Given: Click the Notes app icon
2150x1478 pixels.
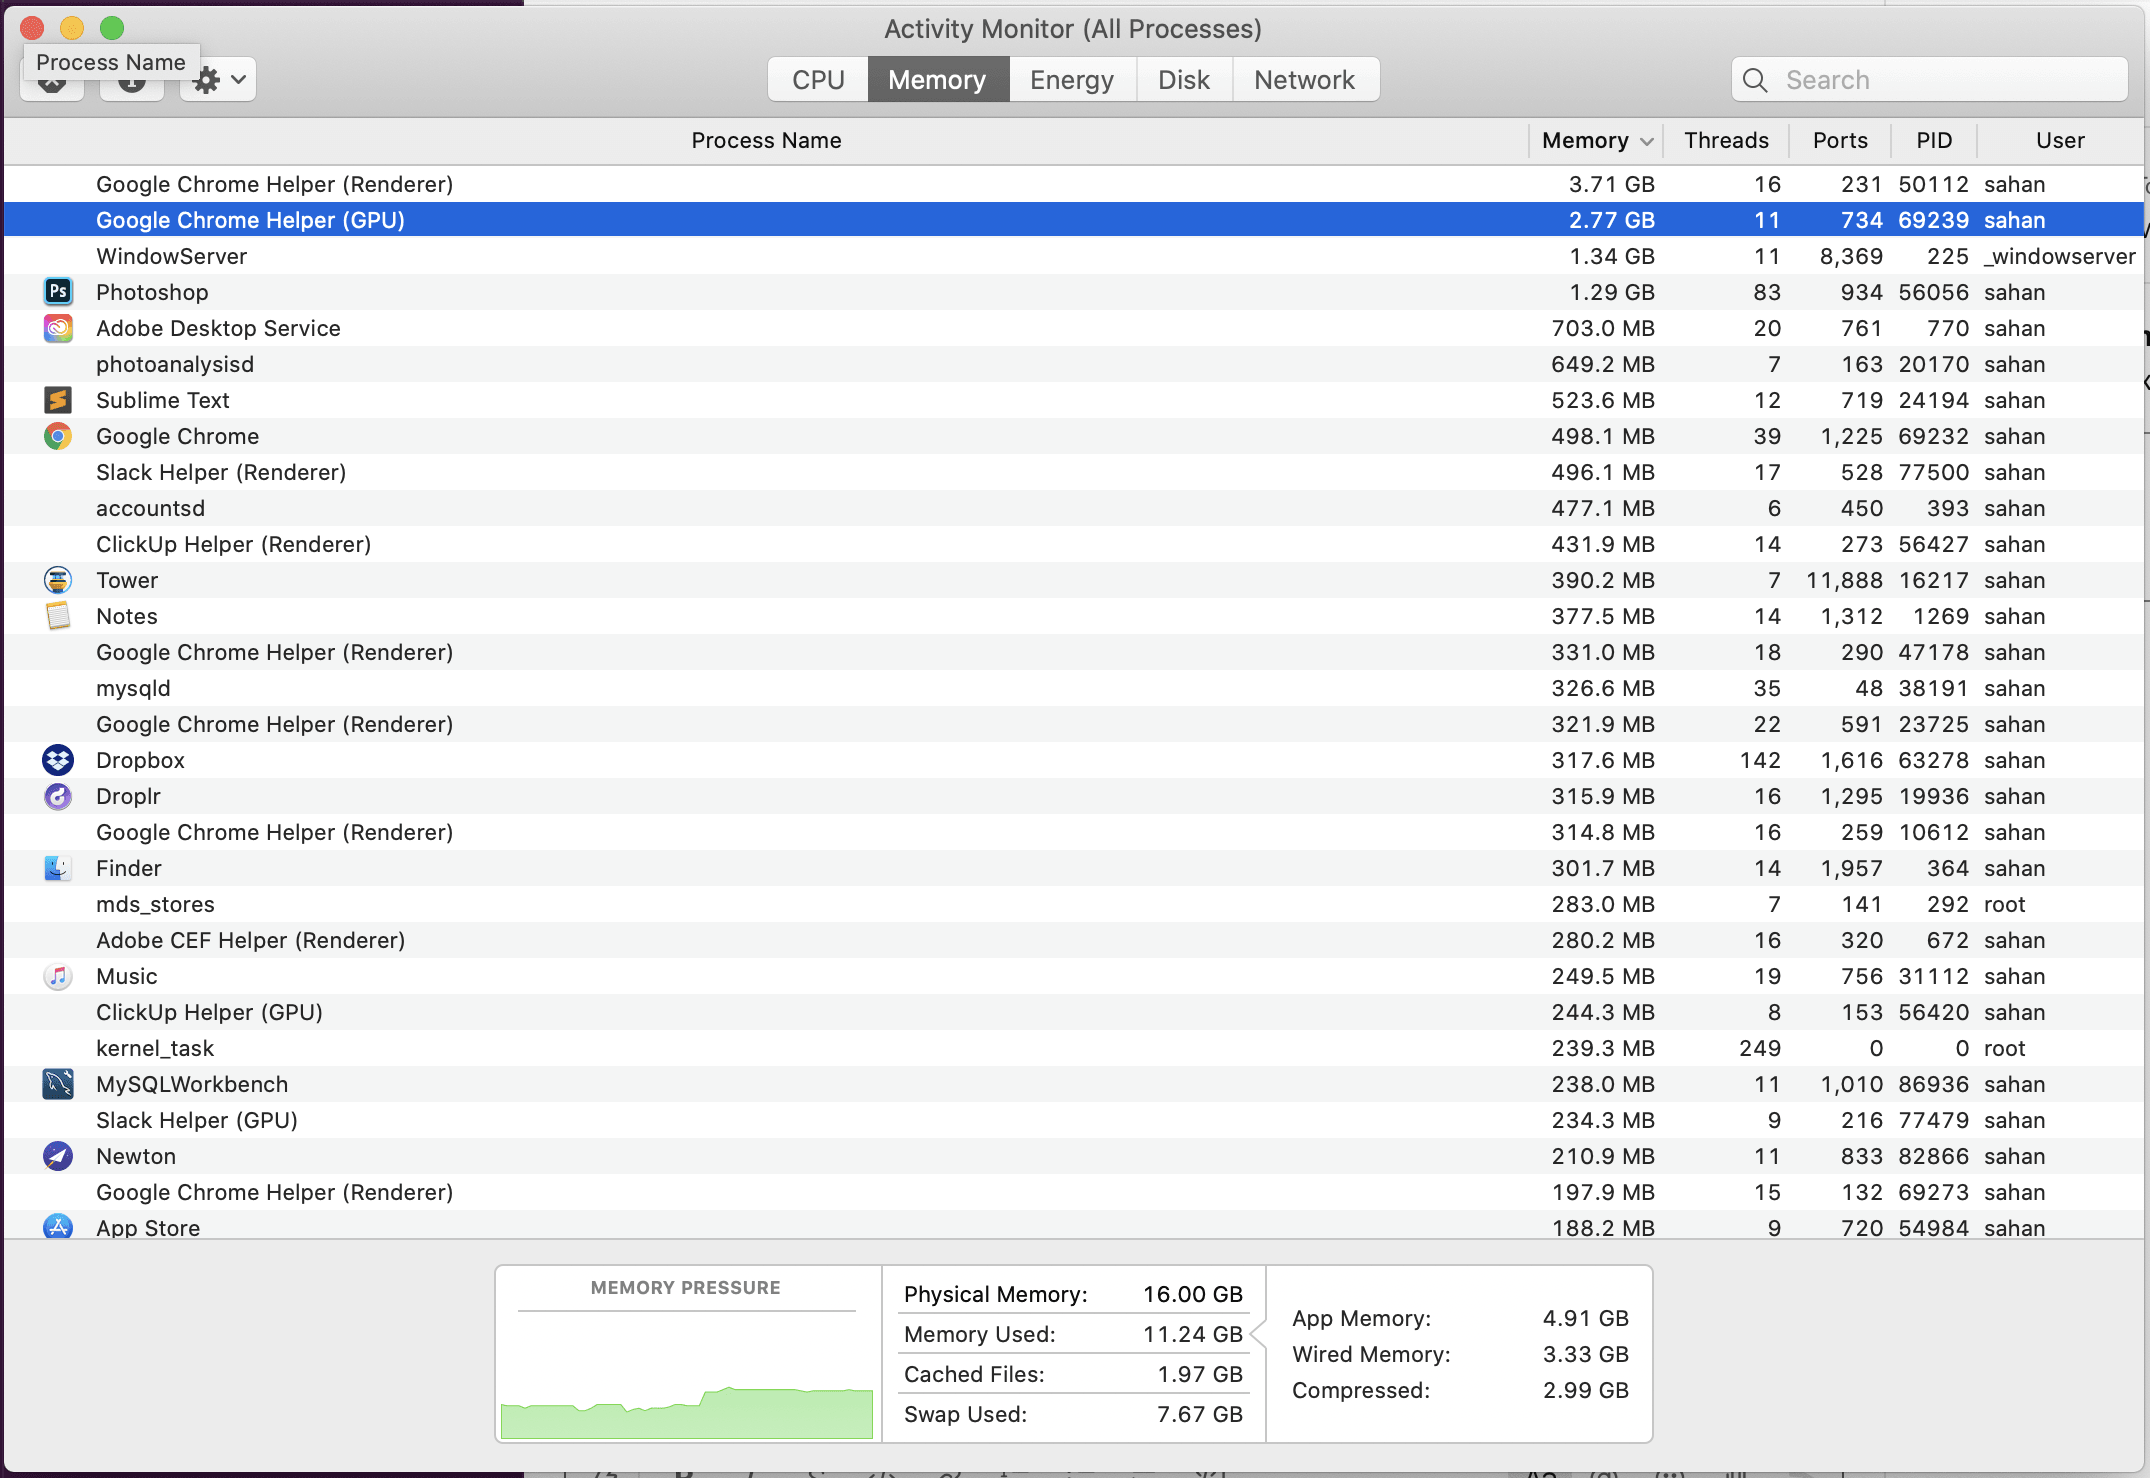Looking at the screenshot, I should pyautogui.click(x=58, y=616).
